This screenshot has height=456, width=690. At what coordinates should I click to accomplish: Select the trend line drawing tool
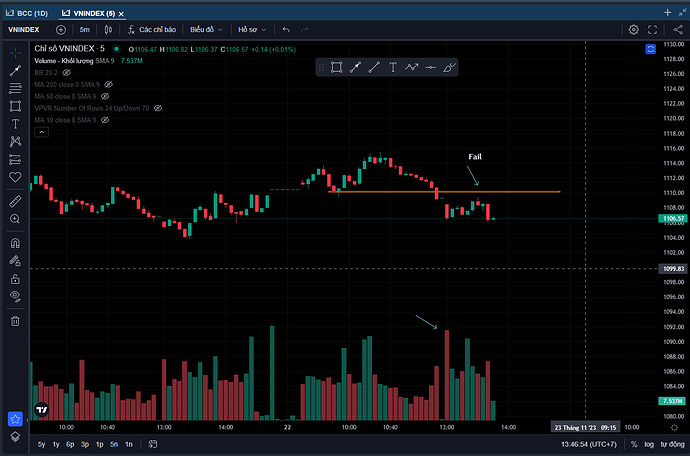15,70
